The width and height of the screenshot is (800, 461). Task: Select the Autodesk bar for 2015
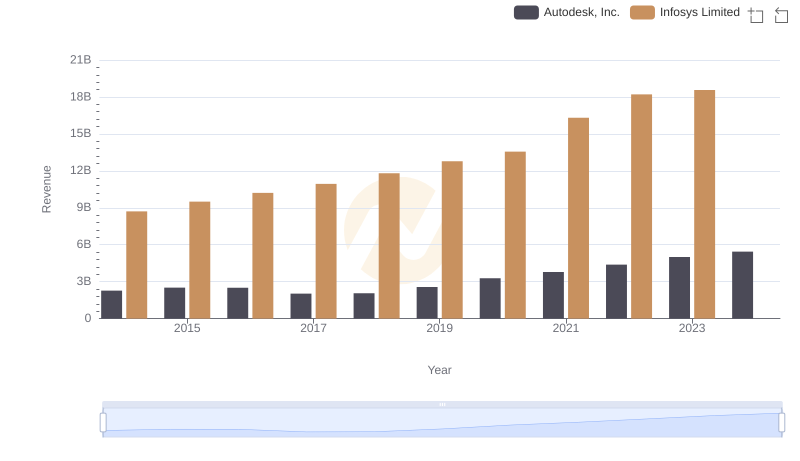pyautogui.click(x=174, y=303)
